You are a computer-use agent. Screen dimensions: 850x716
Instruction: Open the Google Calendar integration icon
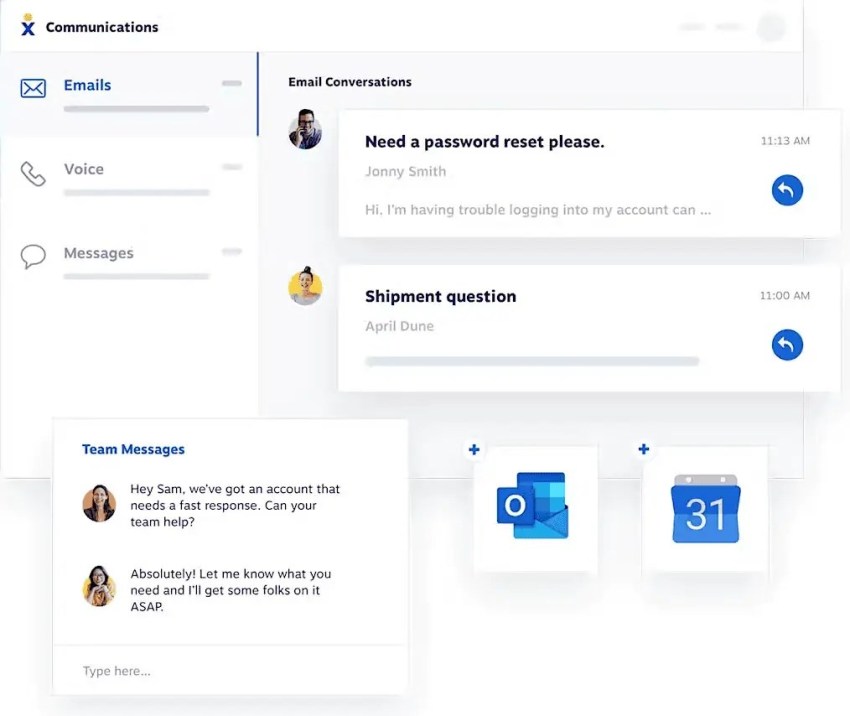[x=705, y=508]
